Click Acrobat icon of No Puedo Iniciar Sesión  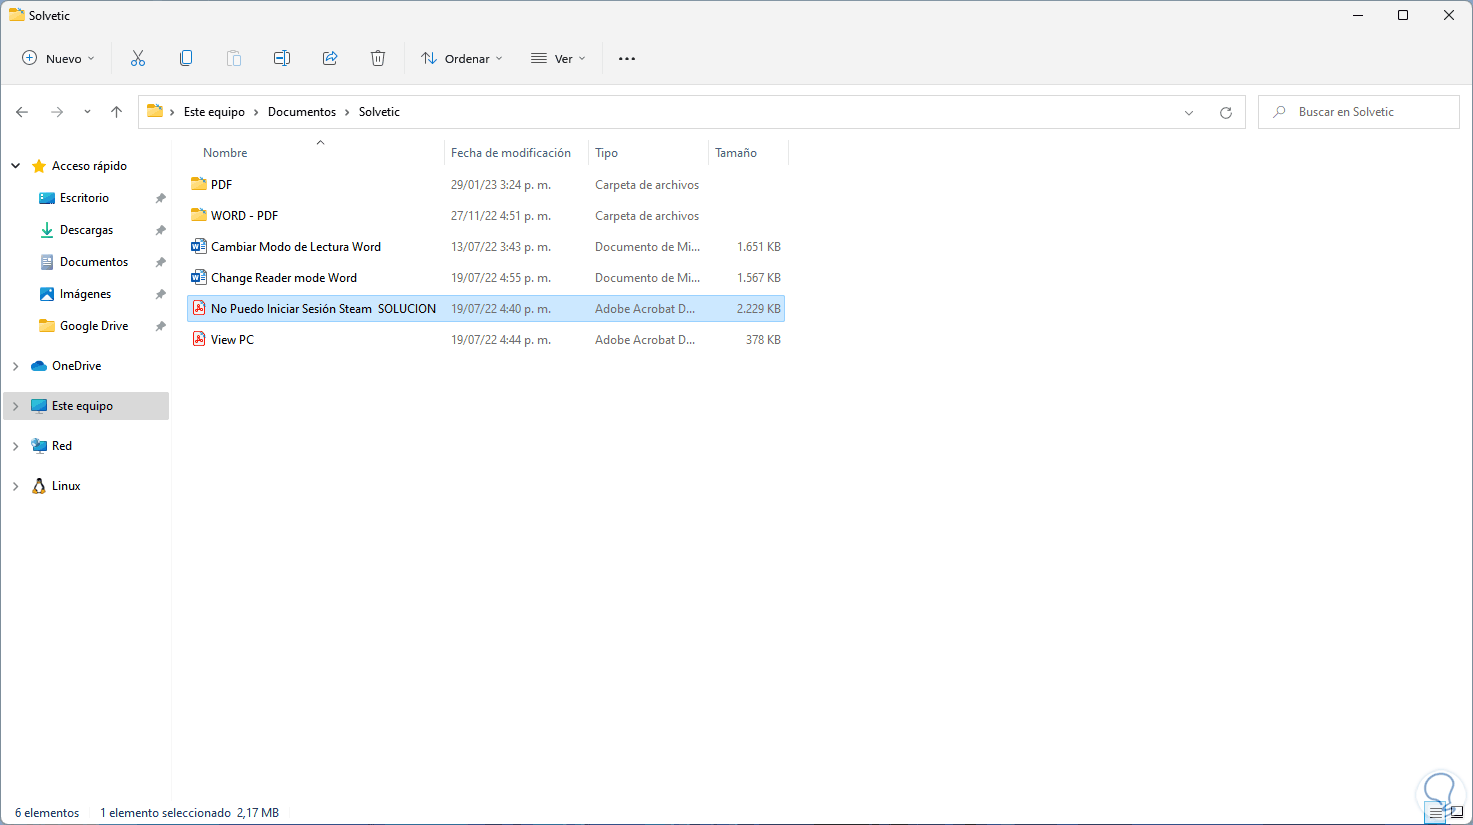point(199,308)
